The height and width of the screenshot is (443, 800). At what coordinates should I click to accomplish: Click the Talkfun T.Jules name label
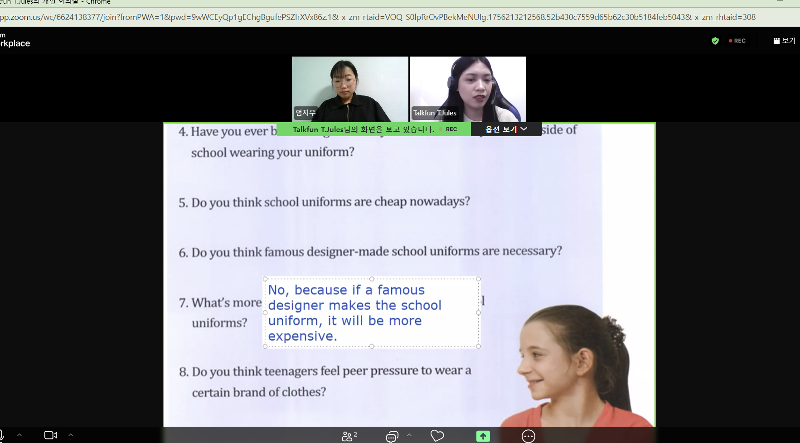coord(434,114)
